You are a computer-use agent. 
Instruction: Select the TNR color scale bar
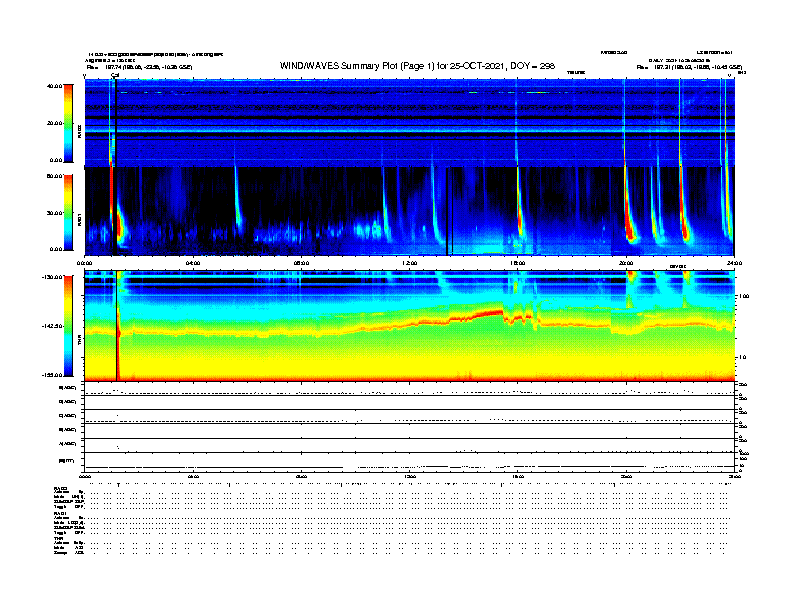[x=68, y=326]
